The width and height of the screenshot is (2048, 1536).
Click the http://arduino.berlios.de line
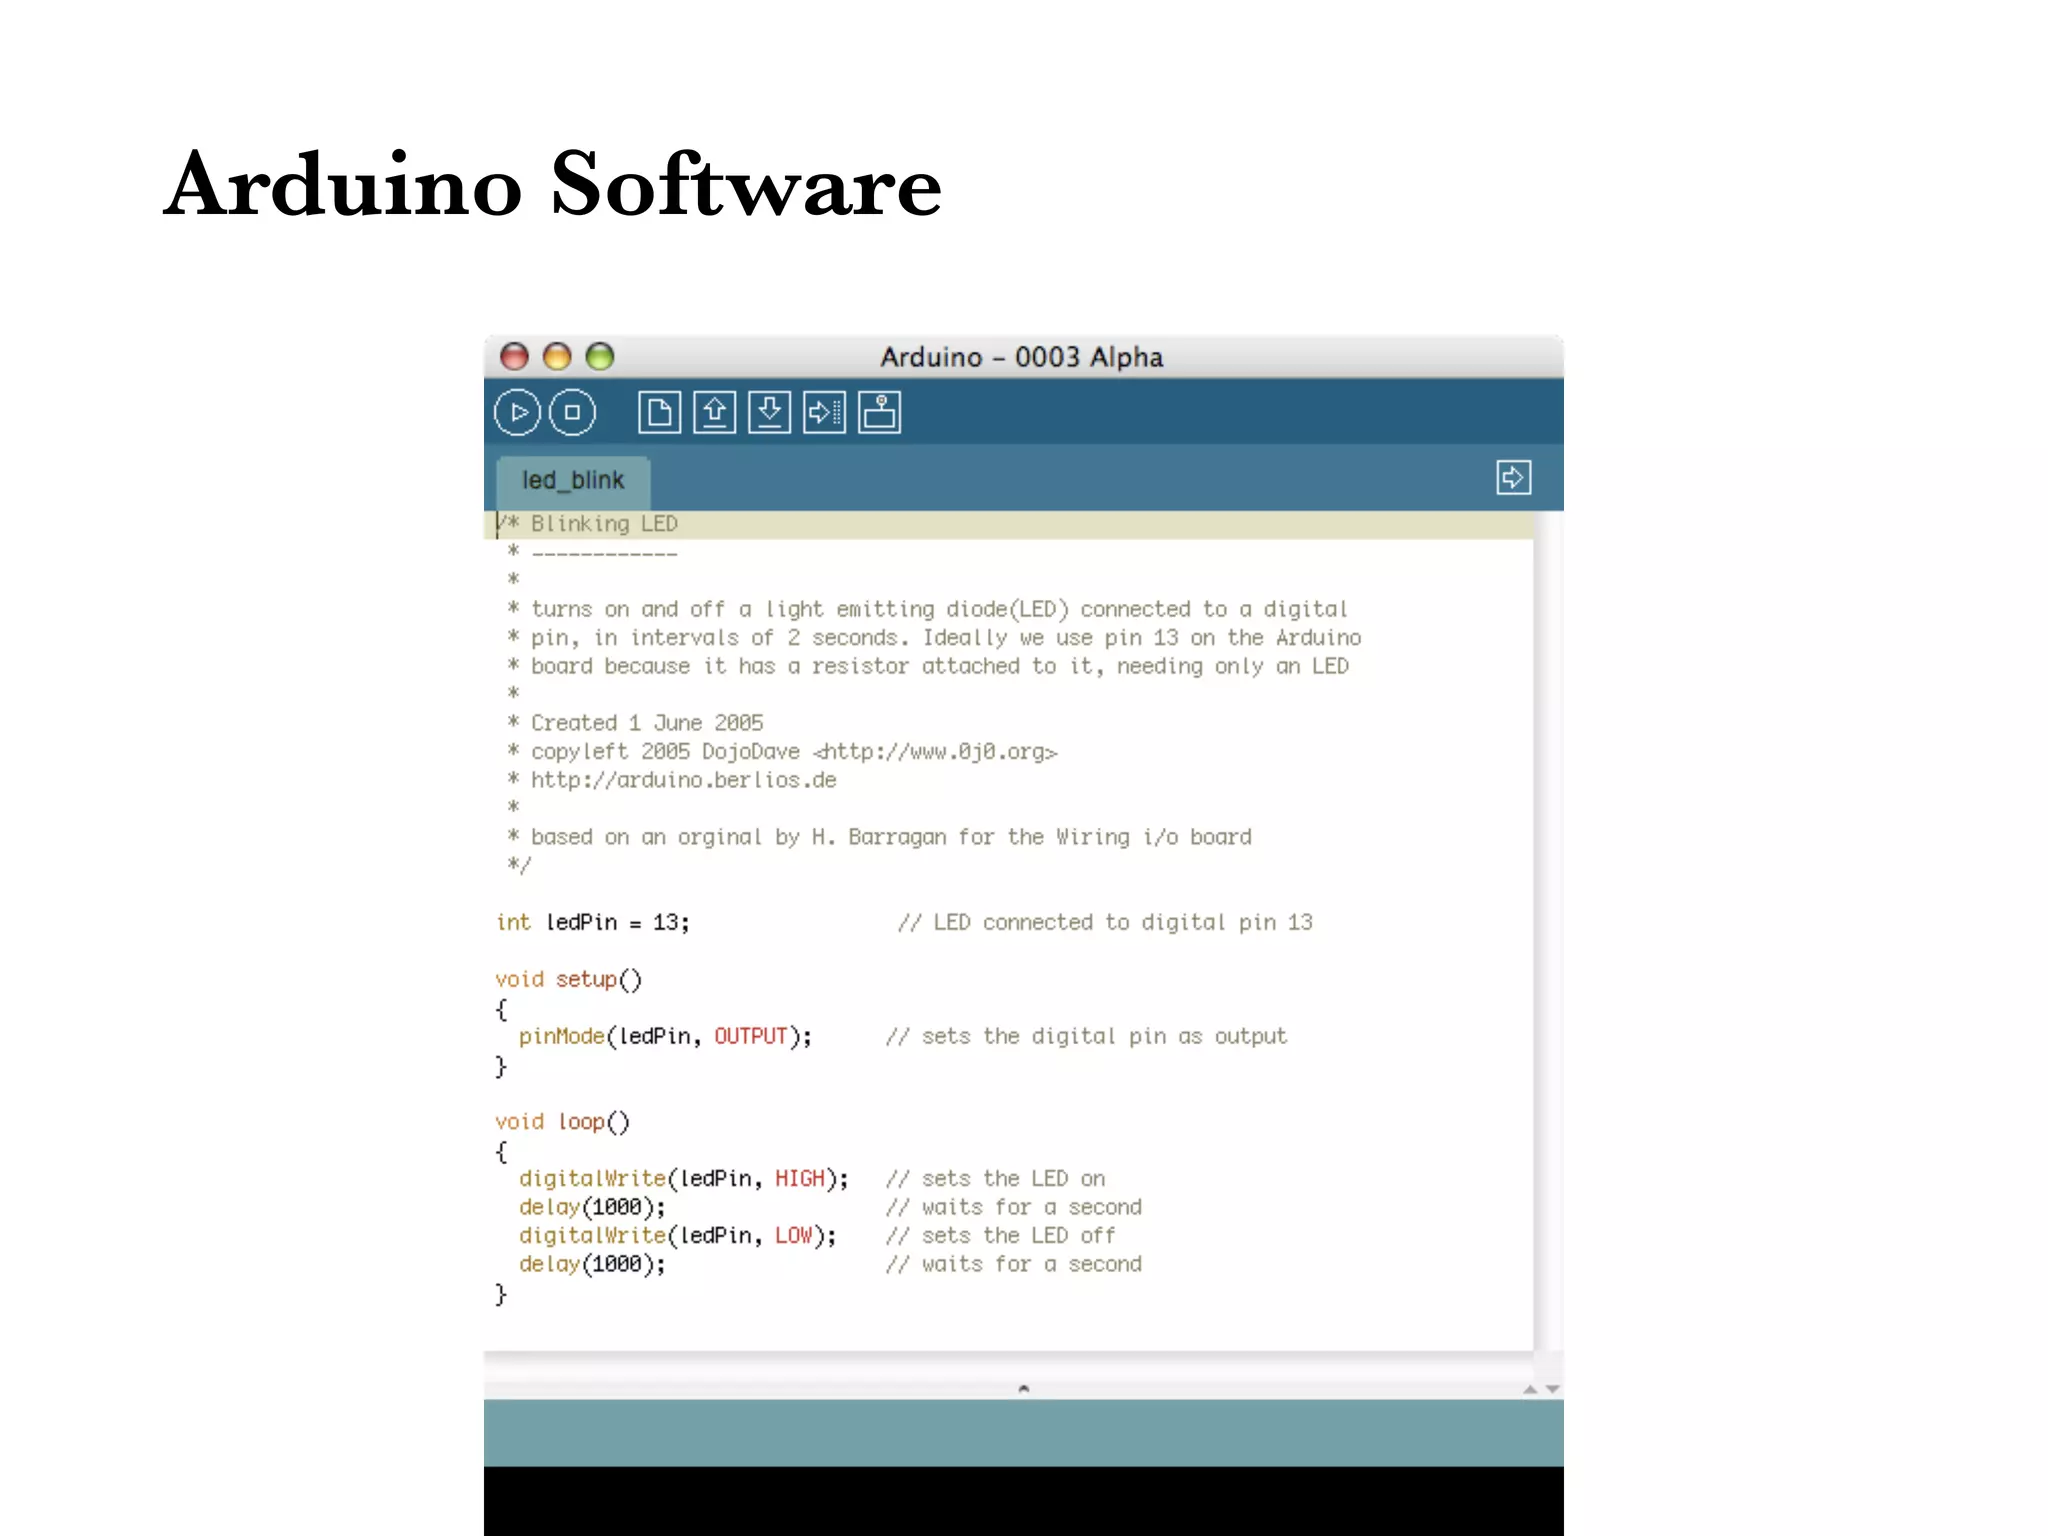(x=672, y=780)
